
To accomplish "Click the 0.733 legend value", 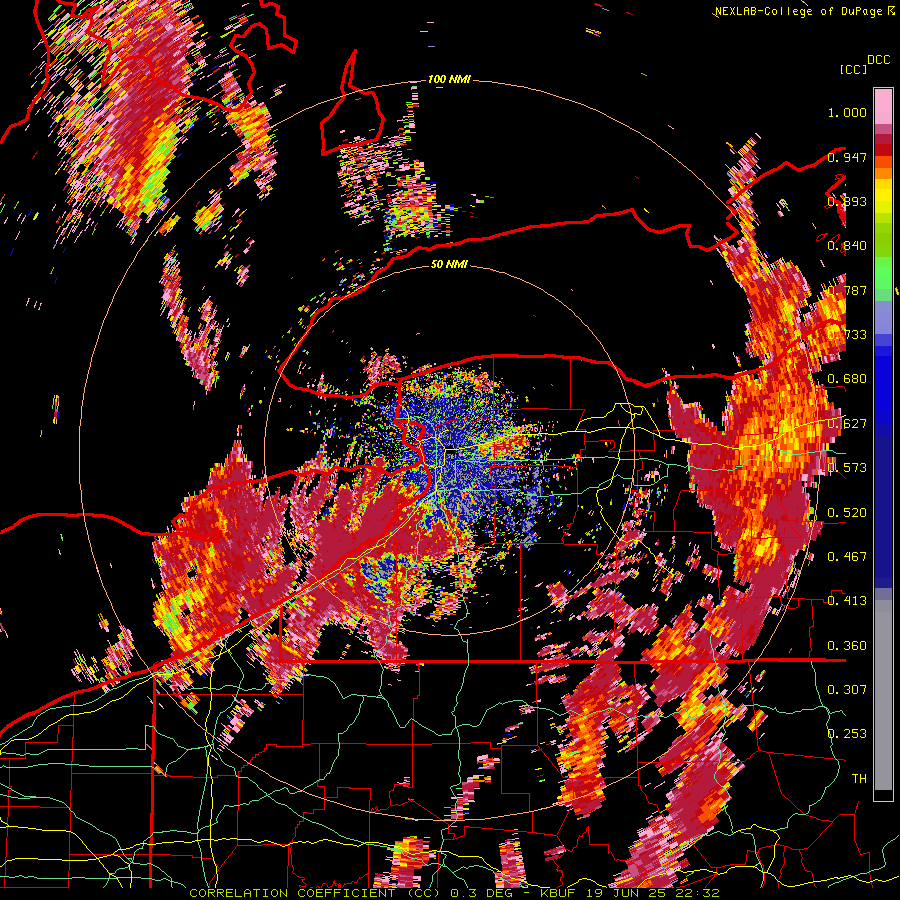I will coord(847,335).
